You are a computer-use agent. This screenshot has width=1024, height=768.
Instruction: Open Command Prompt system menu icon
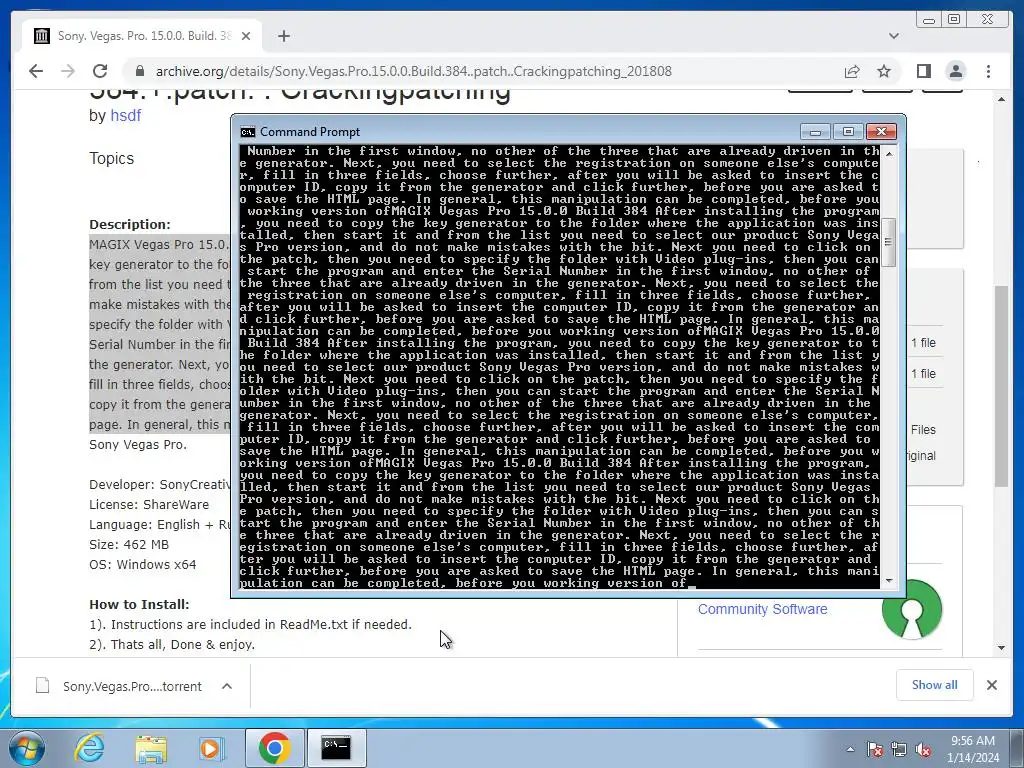(248, 132)
